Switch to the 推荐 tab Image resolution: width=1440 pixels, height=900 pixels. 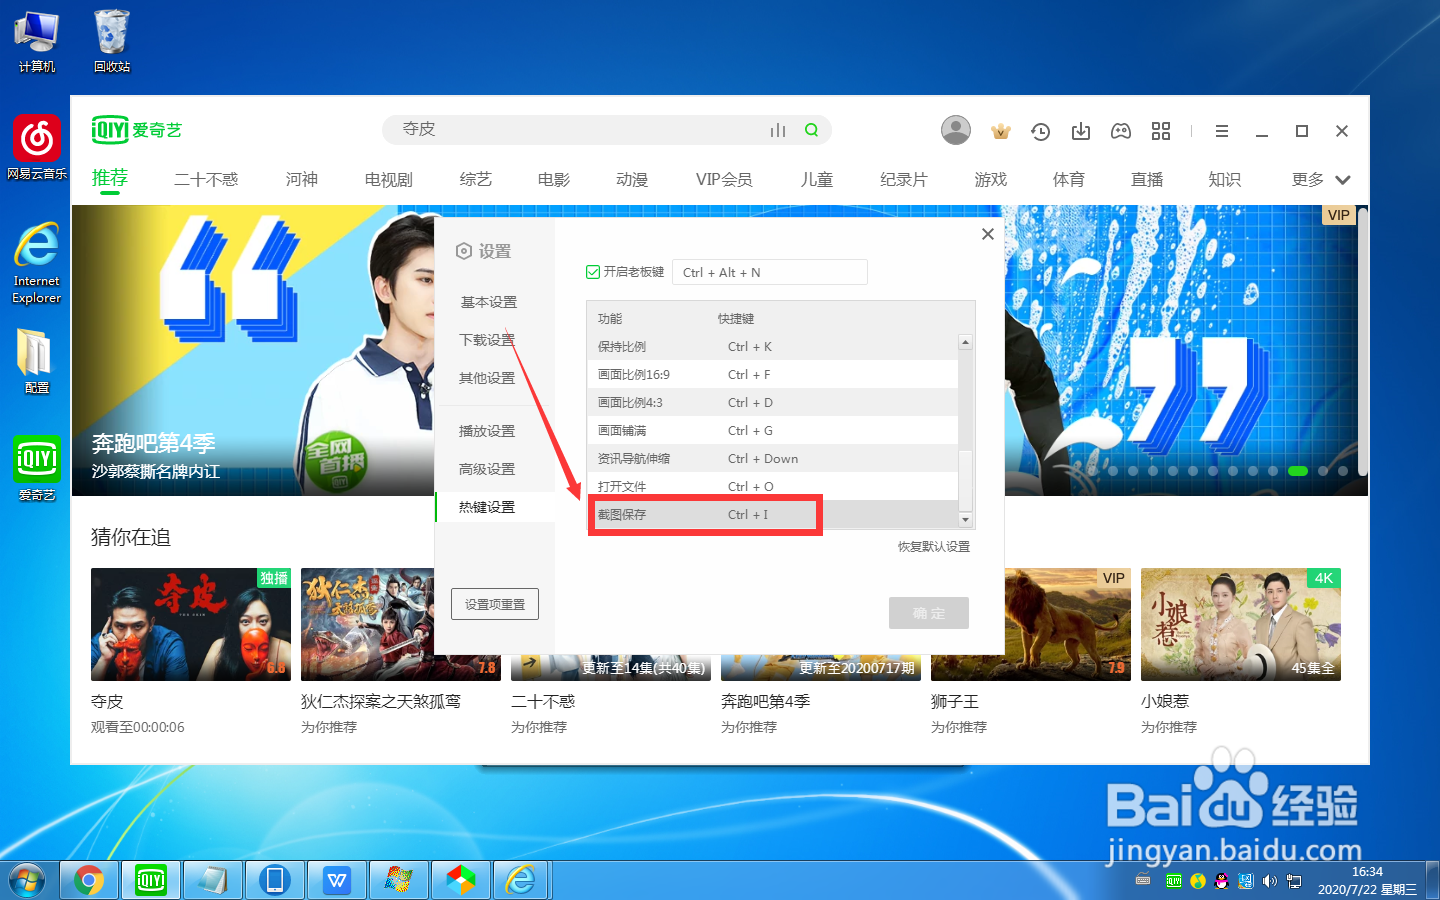coord(110,178)
